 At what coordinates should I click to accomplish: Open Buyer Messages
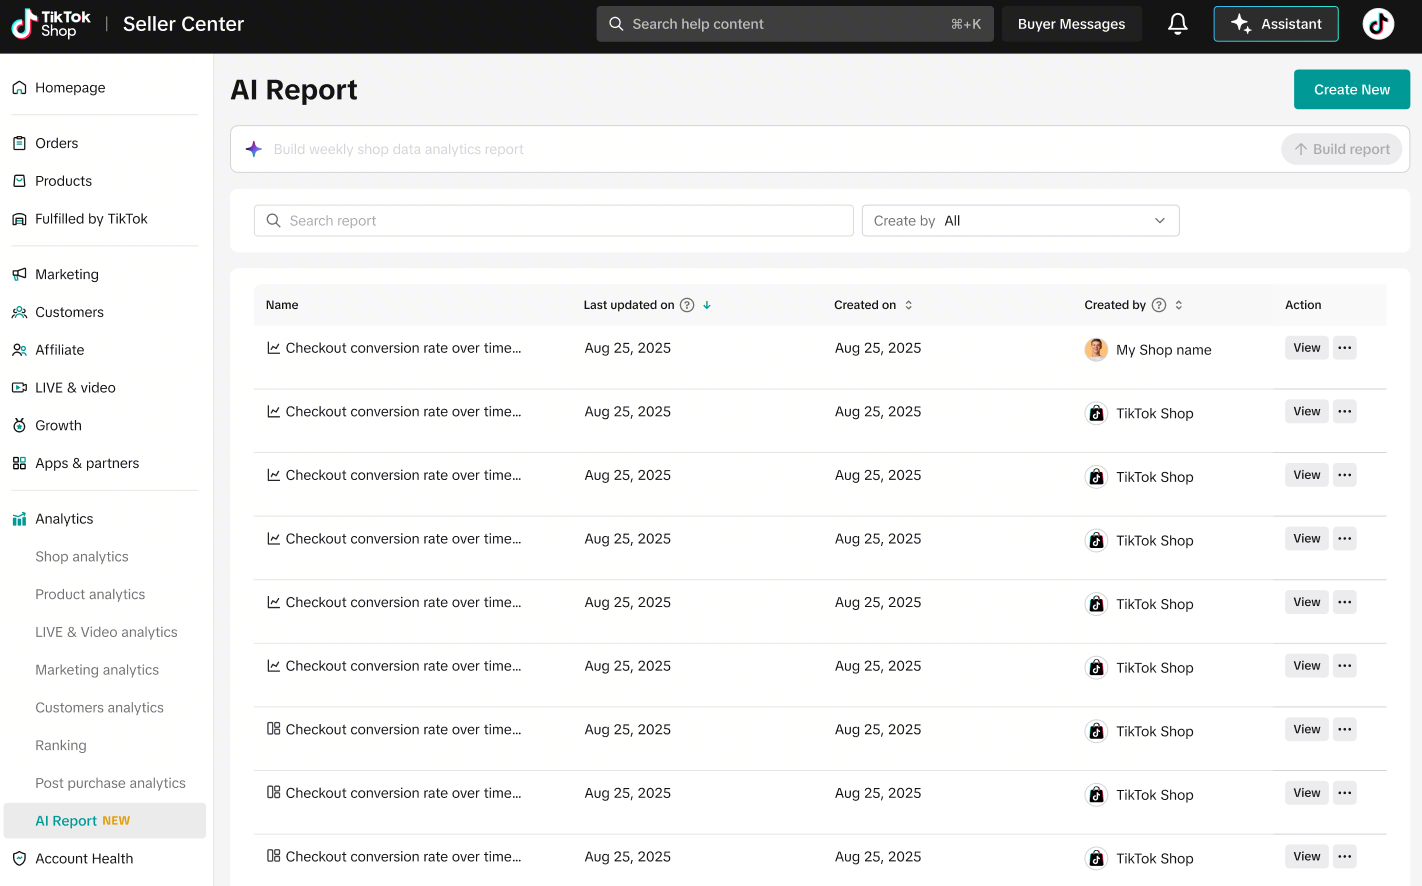point(1071,24)
